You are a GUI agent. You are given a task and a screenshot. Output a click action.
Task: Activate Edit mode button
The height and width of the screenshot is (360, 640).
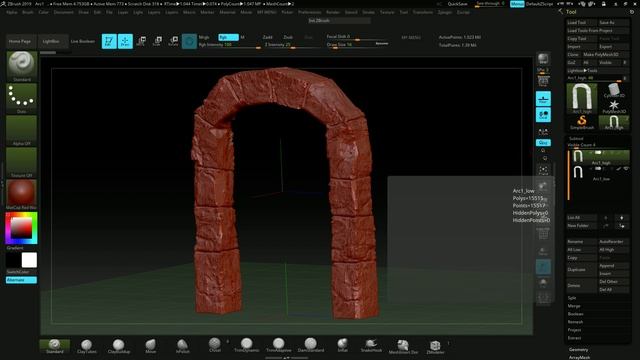pos(109,41)
